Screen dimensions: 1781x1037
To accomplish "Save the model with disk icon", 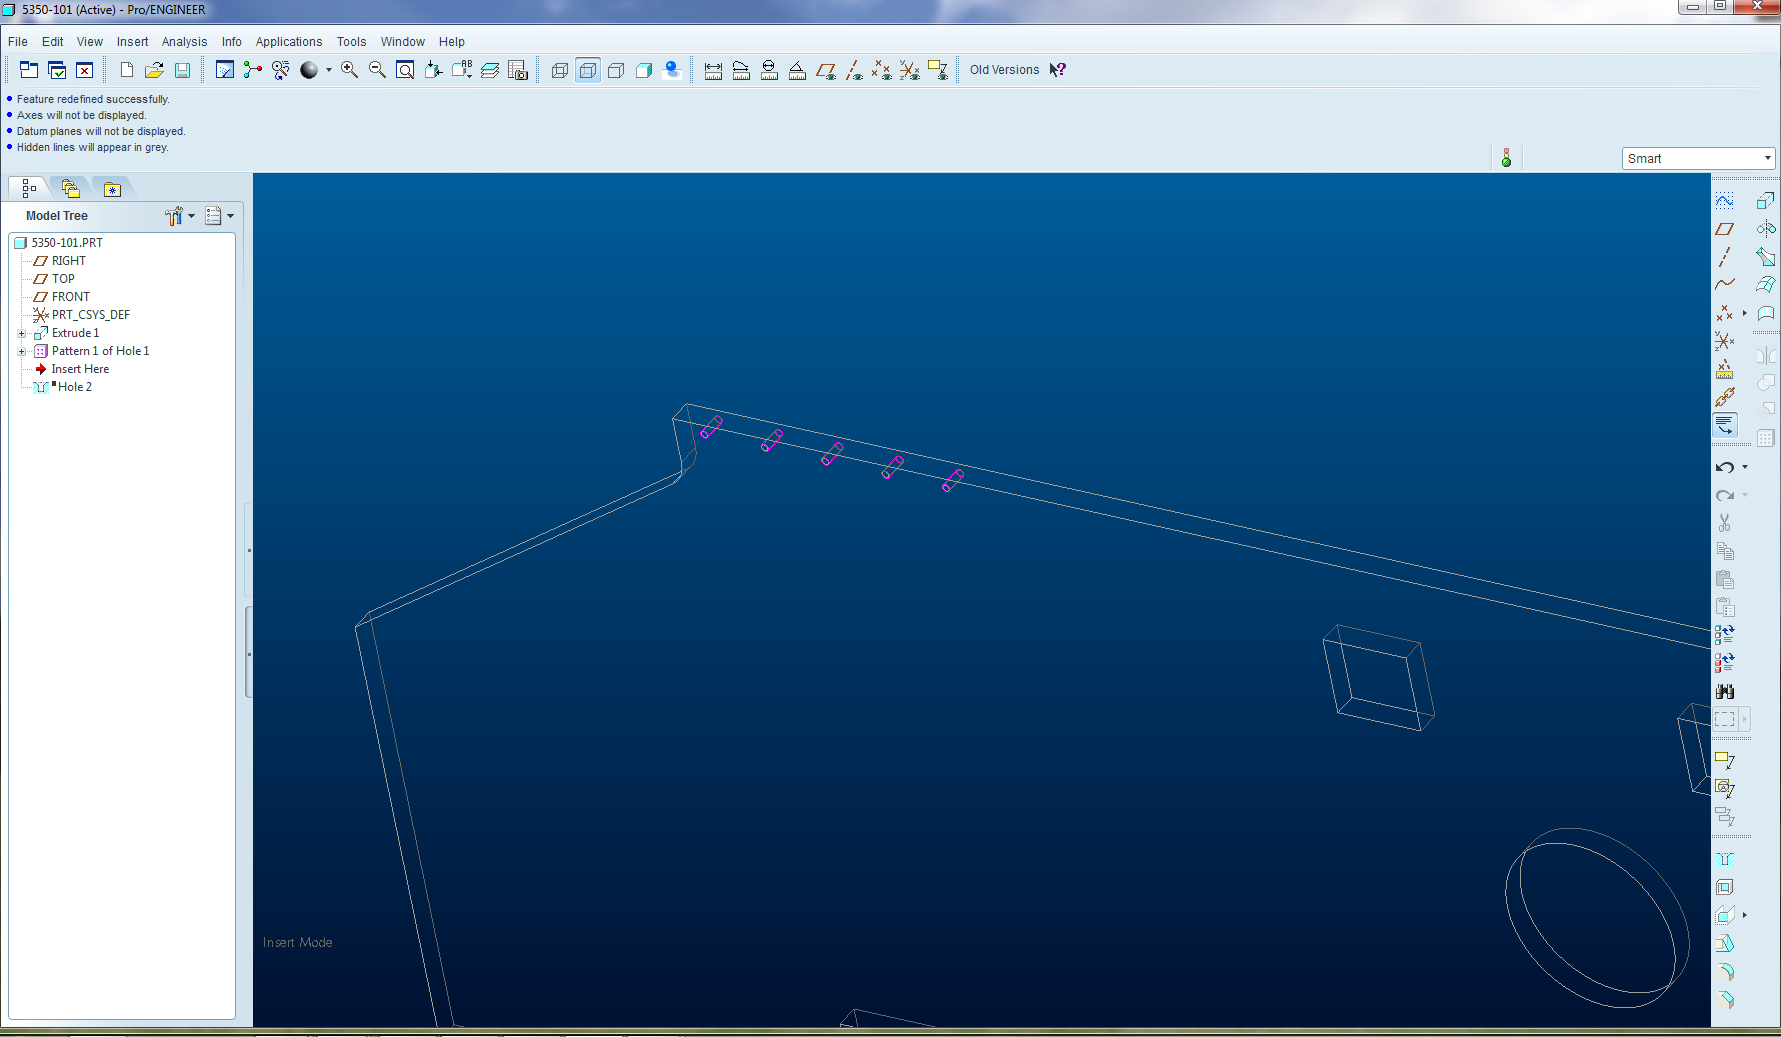I will [x=182, y=70].
